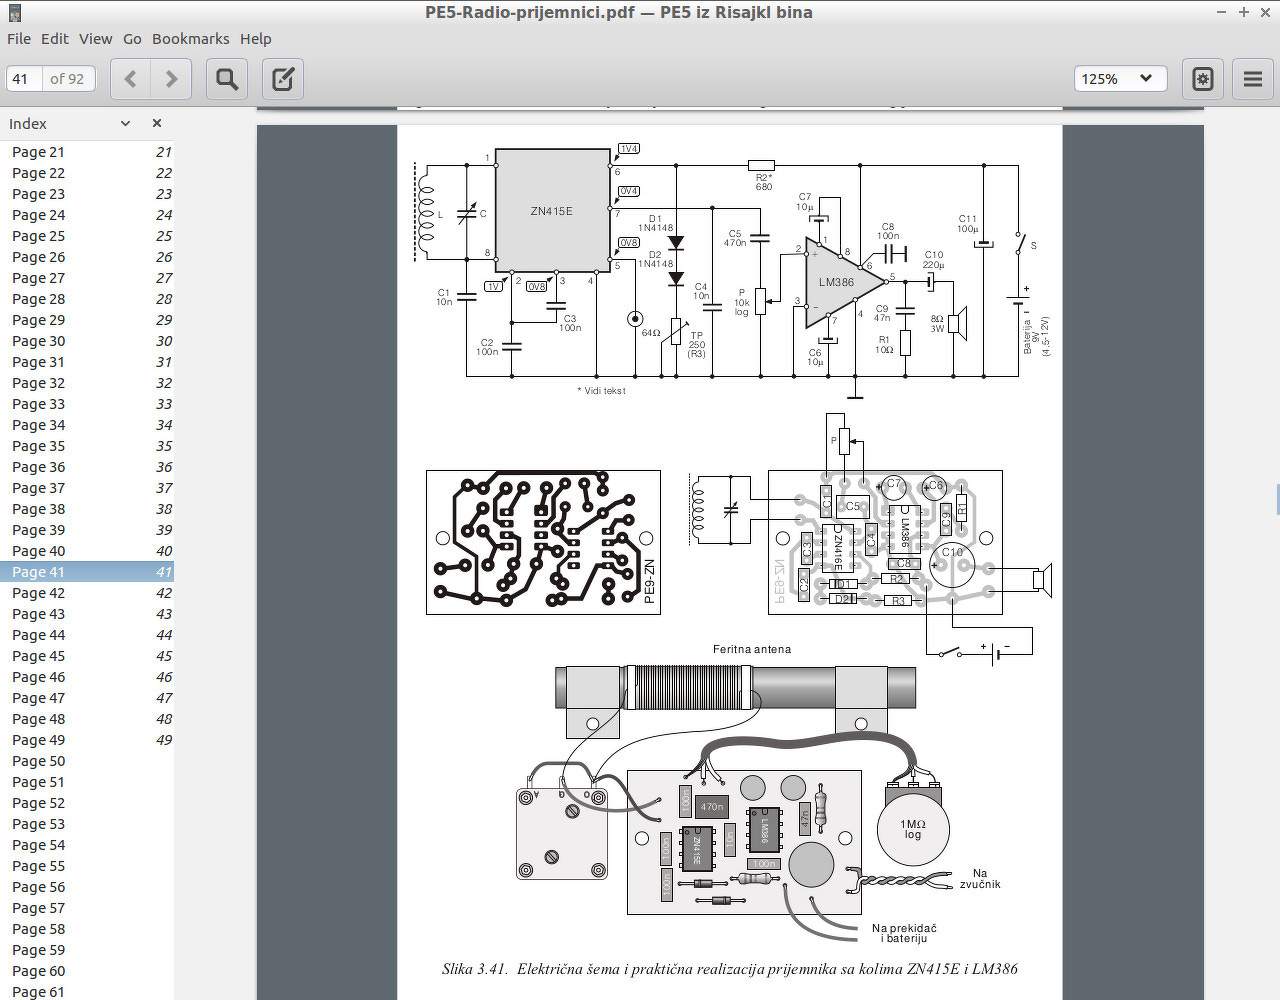Click the document icon in title bar
Image resolution: width=1280 pixels, height=1000 pixels.
(x=14, y=13)
